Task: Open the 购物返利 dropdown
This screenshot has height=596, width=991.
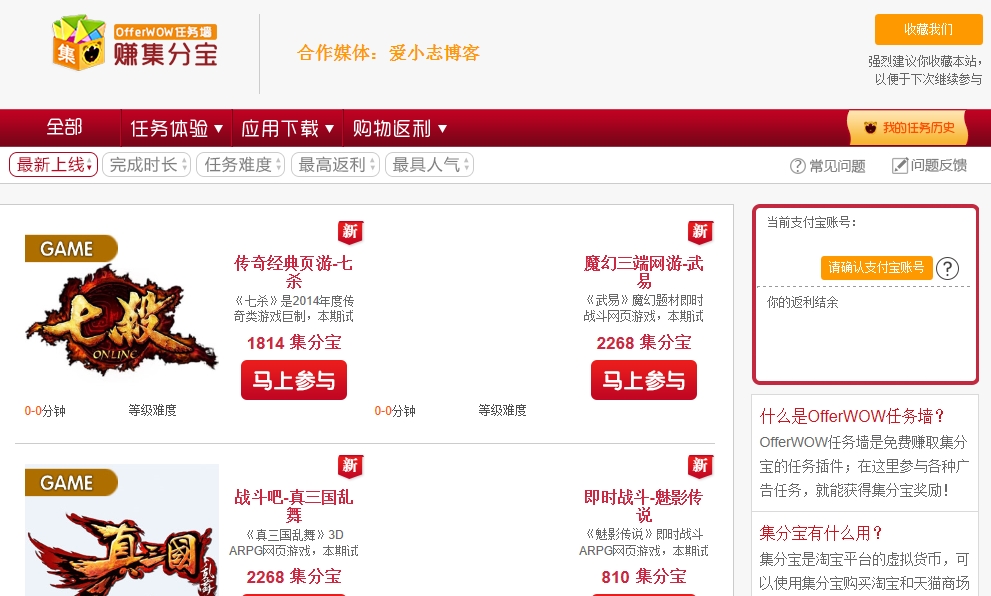Action: point(399,128)
